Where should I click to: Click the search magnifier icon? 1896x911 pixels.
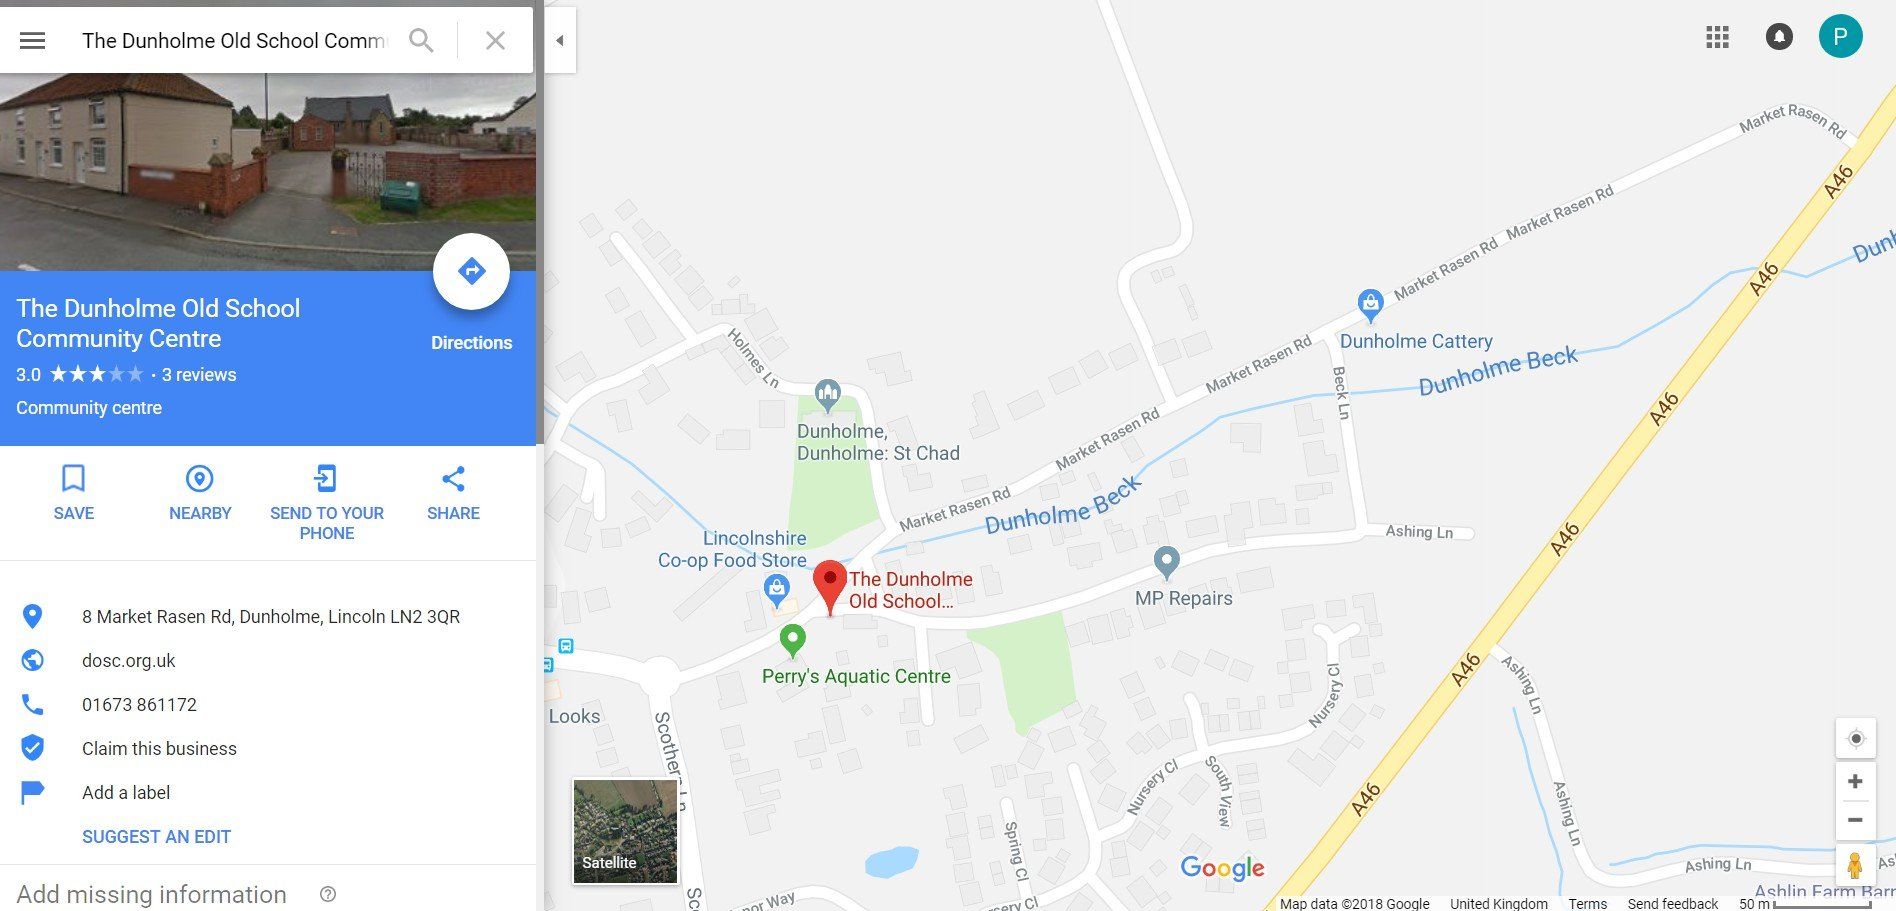tap(421, 41)
